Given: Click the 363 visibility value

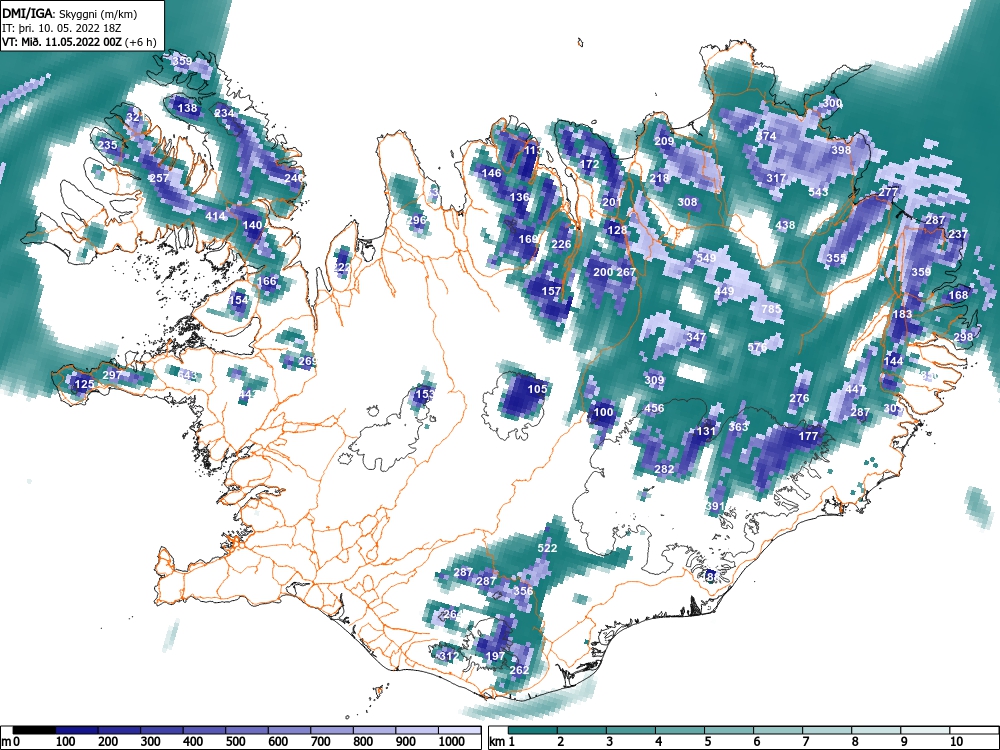Looking at the screenshot, I should [x=738, y=427].
